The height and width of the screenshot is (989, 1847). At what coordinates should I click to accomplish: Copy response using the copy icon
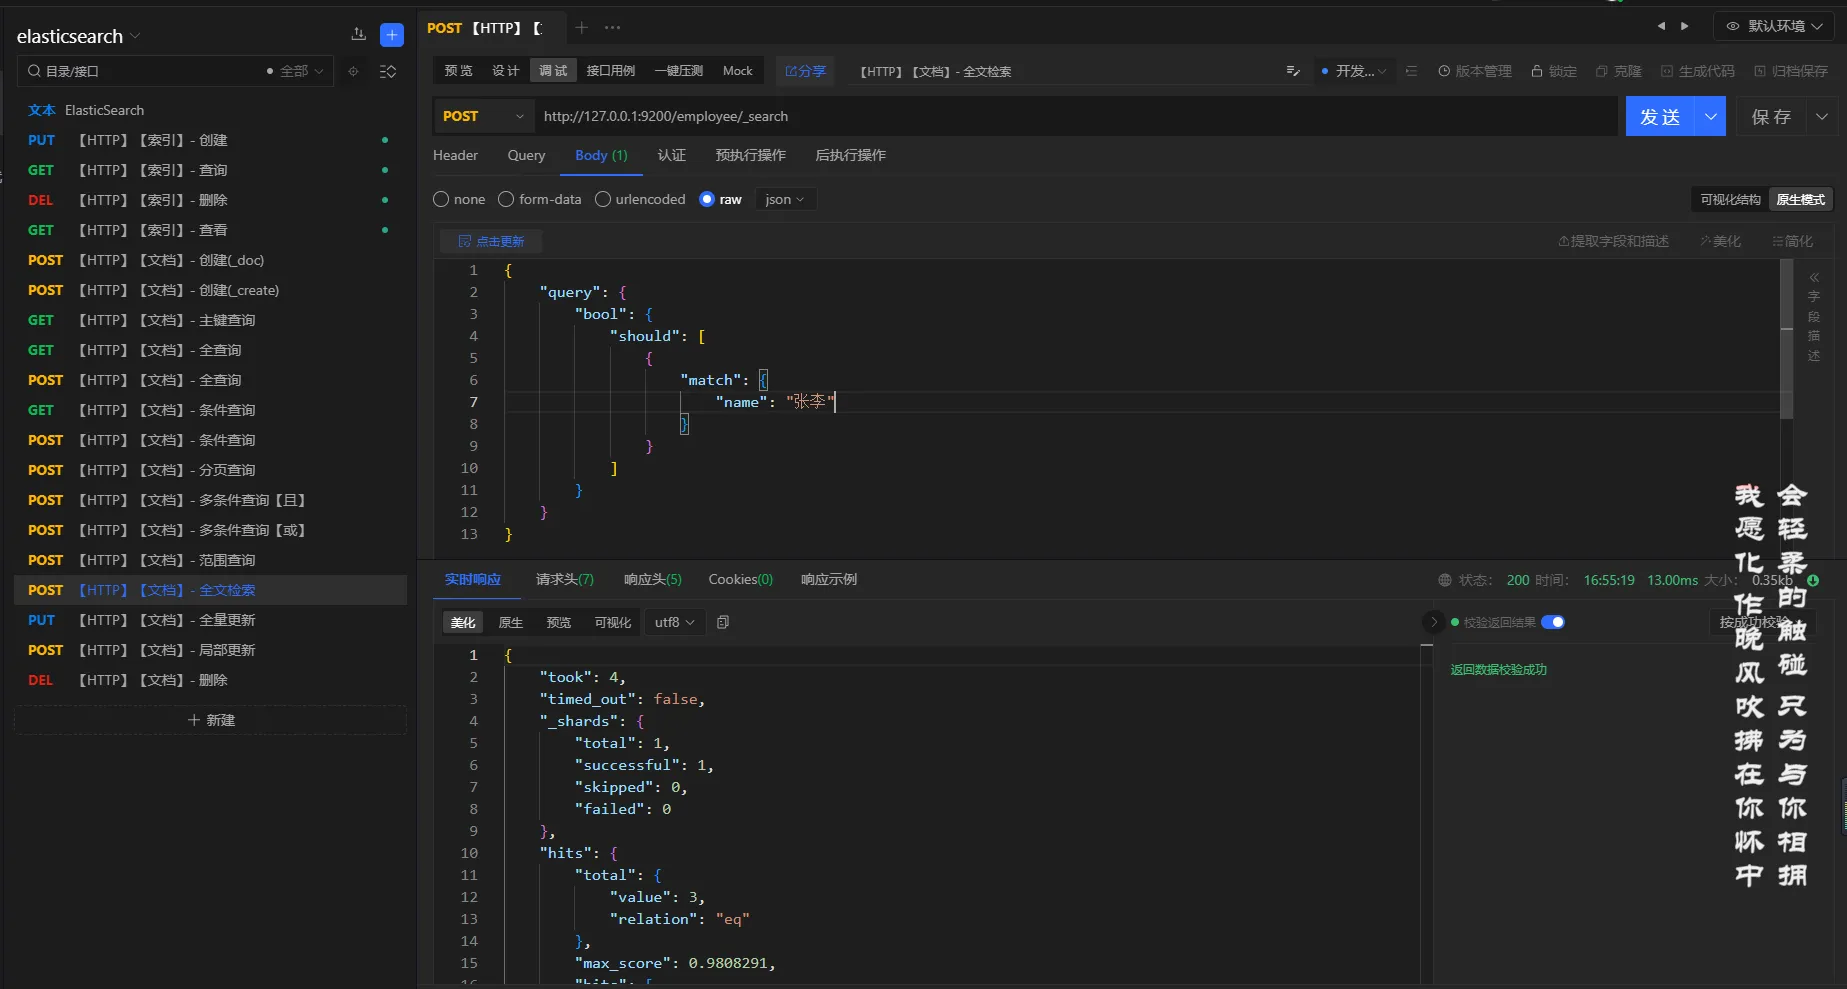[723, 622]
